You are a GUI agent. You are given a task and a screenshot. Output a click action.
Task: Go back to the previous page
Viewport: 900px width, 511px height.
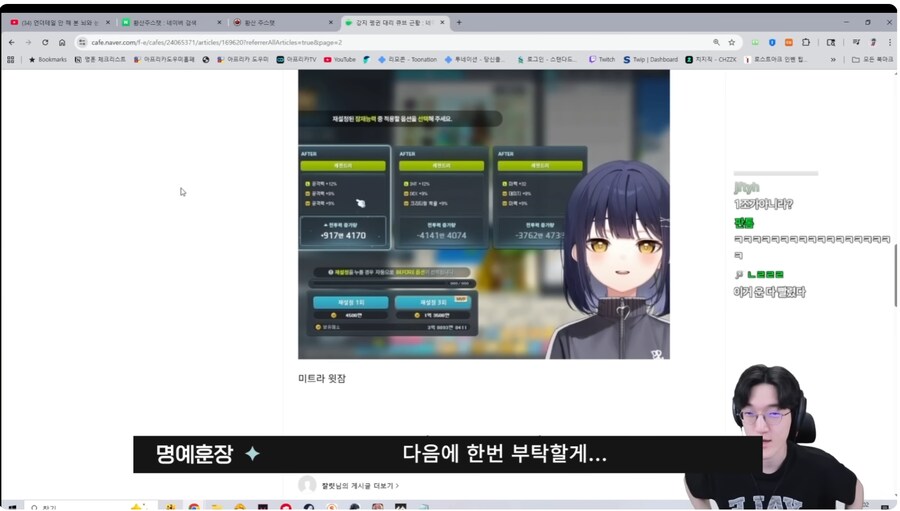coord(11,42)
